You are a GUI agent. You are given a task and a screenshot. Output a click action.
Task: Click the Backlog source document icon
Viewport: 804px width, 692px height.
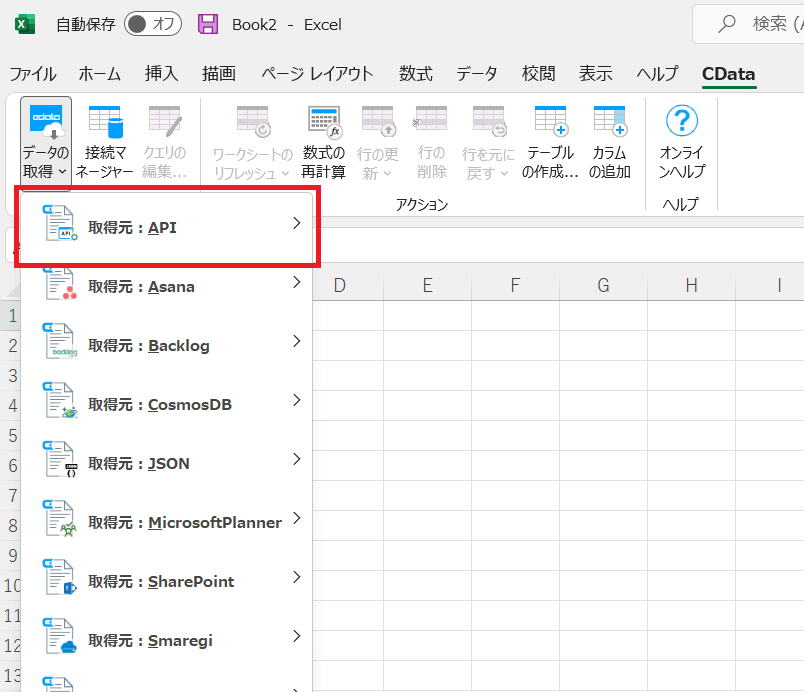coord(60,341)
